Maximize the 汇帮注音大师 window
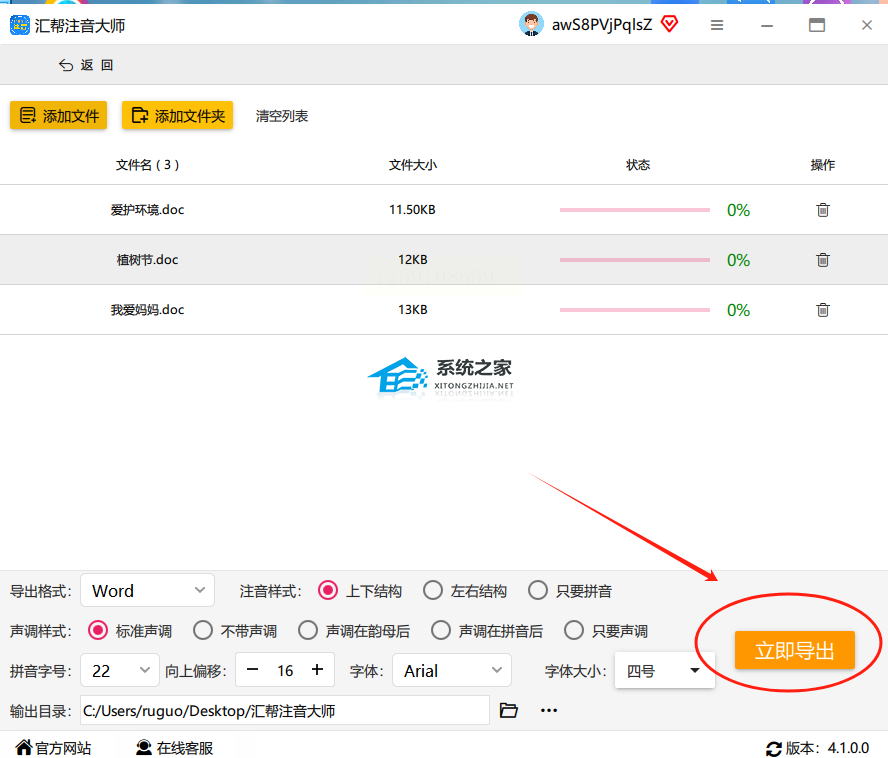 coord(817,25)
